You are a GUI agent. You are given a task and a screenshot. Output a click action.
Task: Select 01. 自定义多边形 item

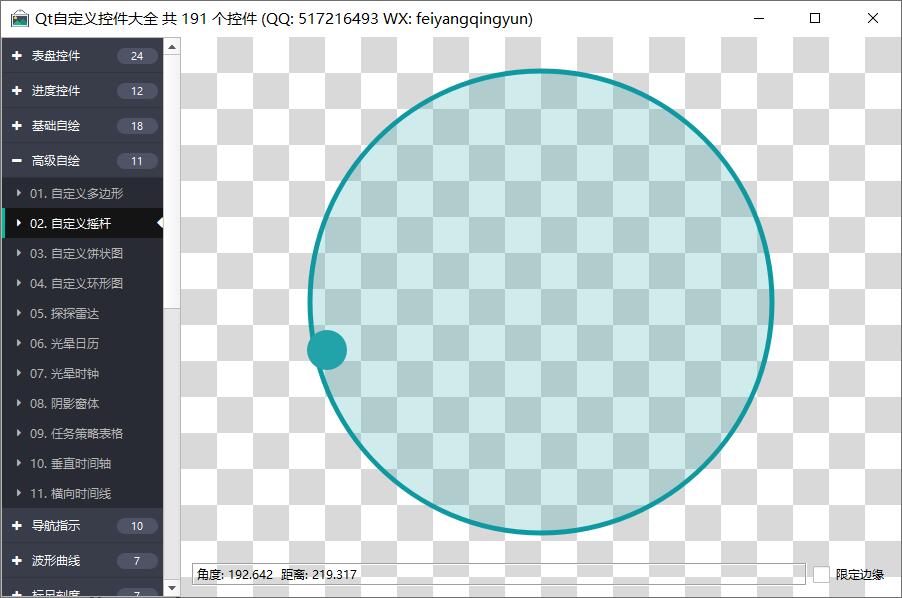[x=76, y=193]
